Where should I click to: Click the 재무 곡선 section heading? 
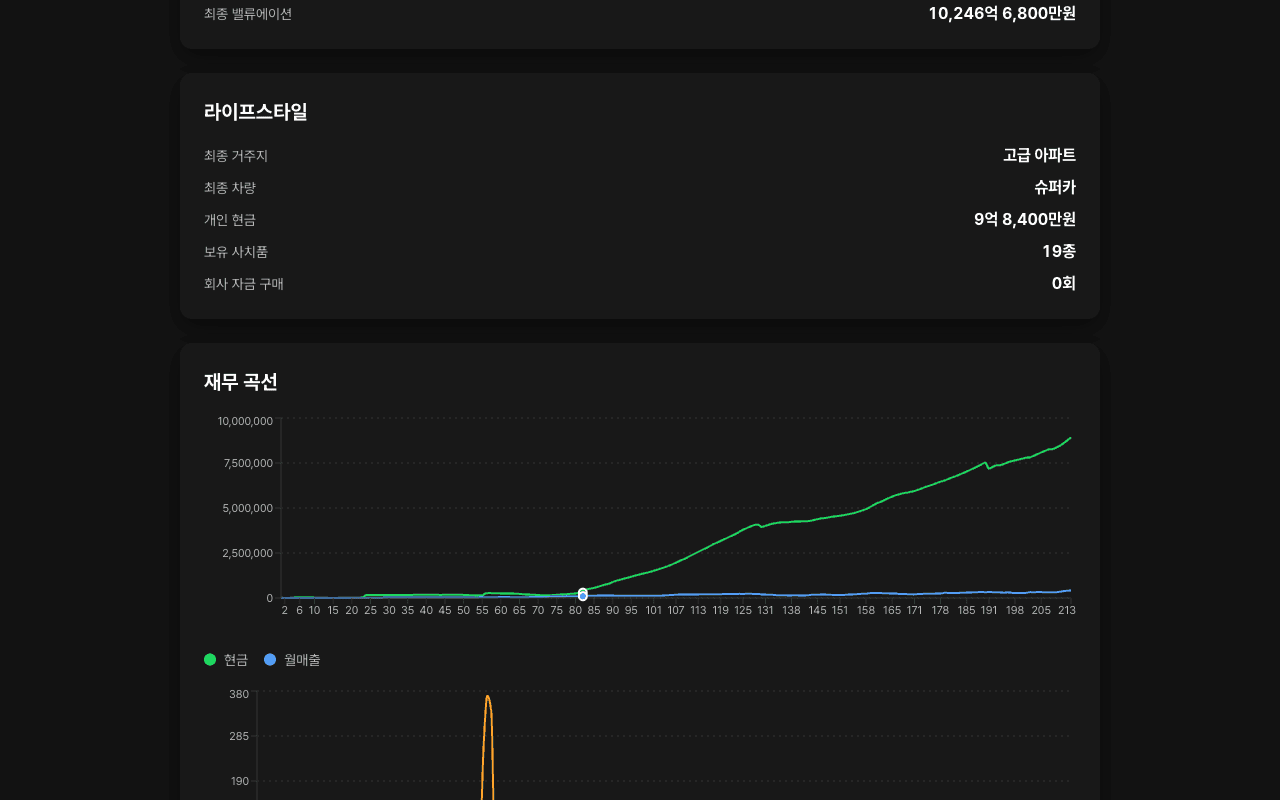(x=241, y=382)
